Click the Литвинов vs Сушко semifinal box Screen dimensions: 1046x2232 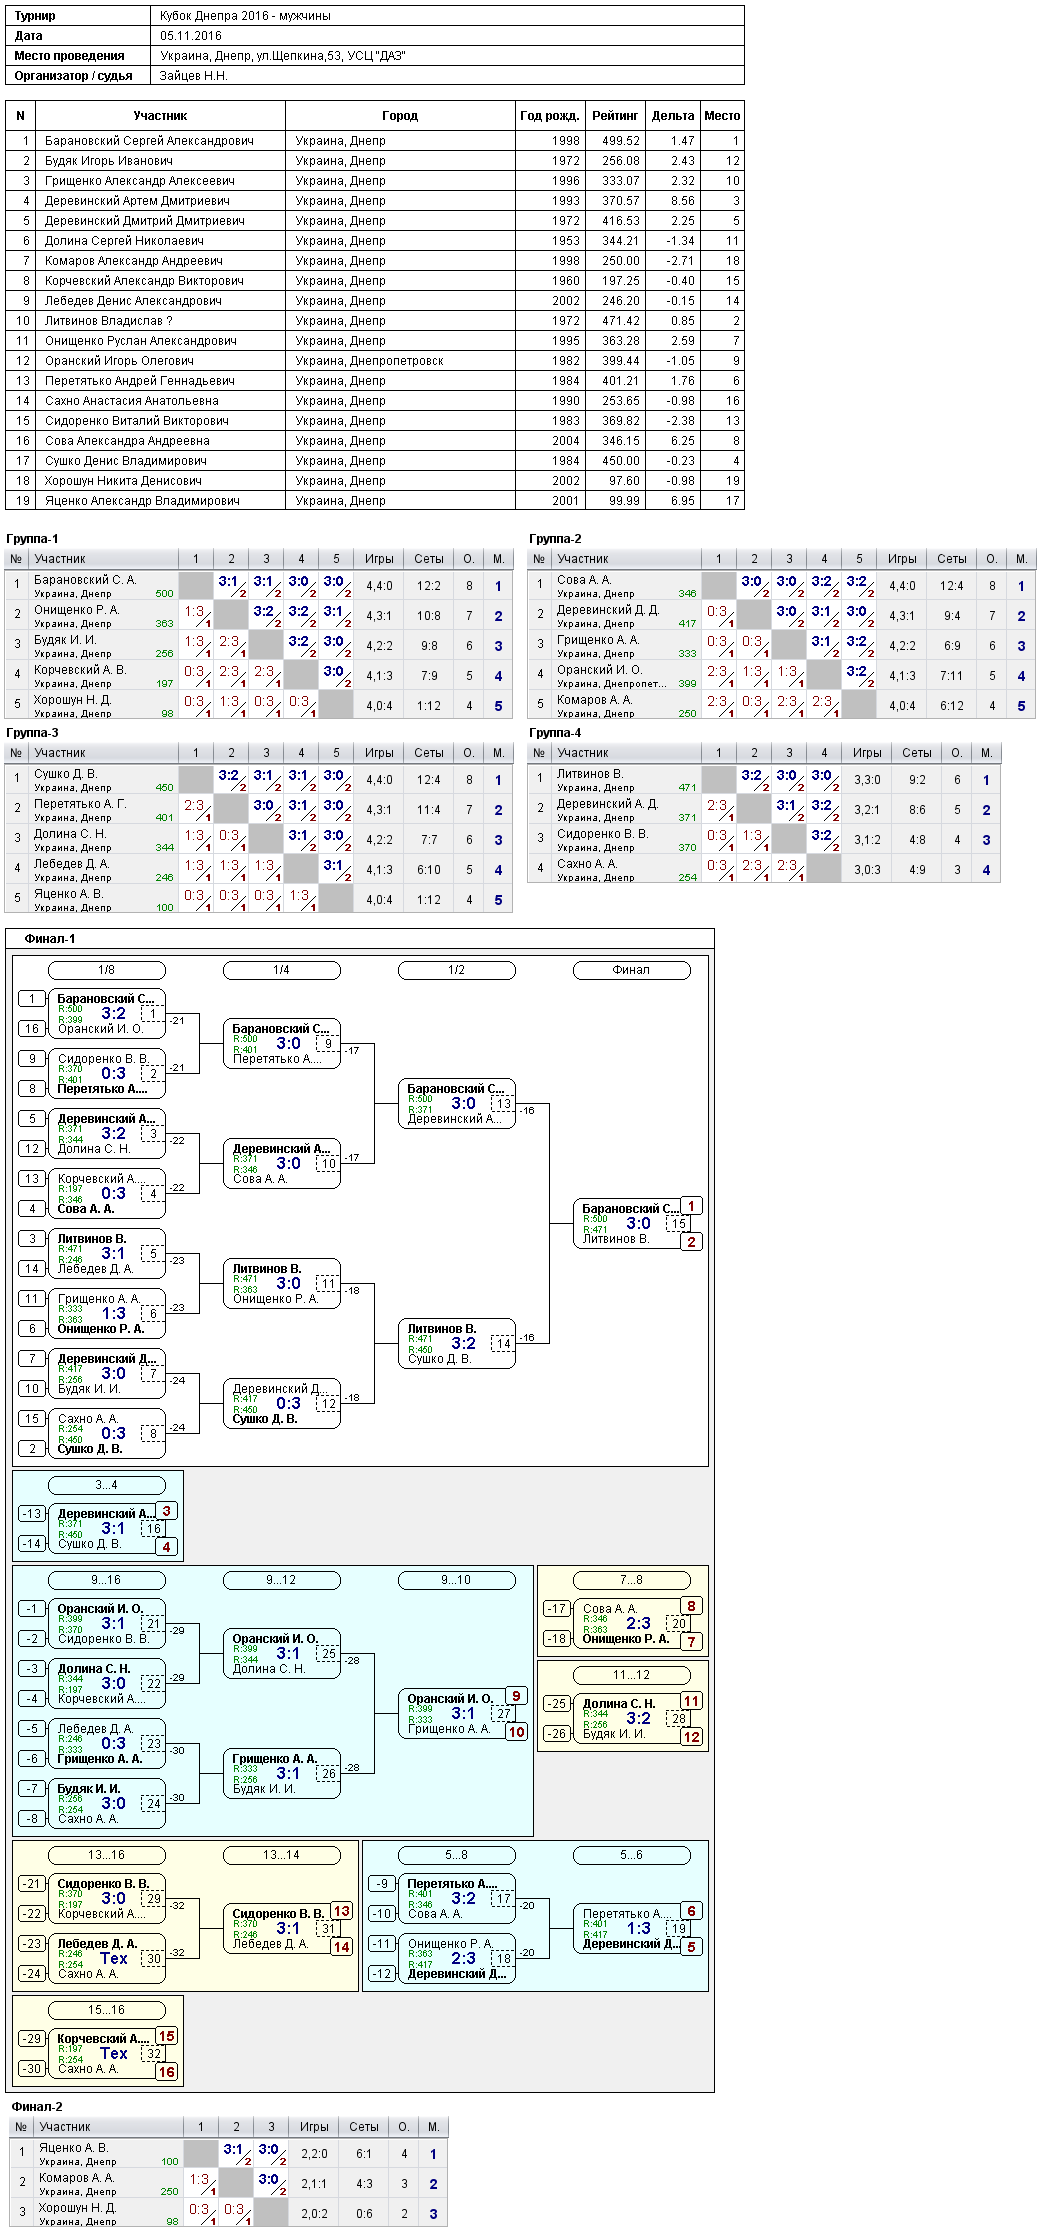coord(456,1344)
